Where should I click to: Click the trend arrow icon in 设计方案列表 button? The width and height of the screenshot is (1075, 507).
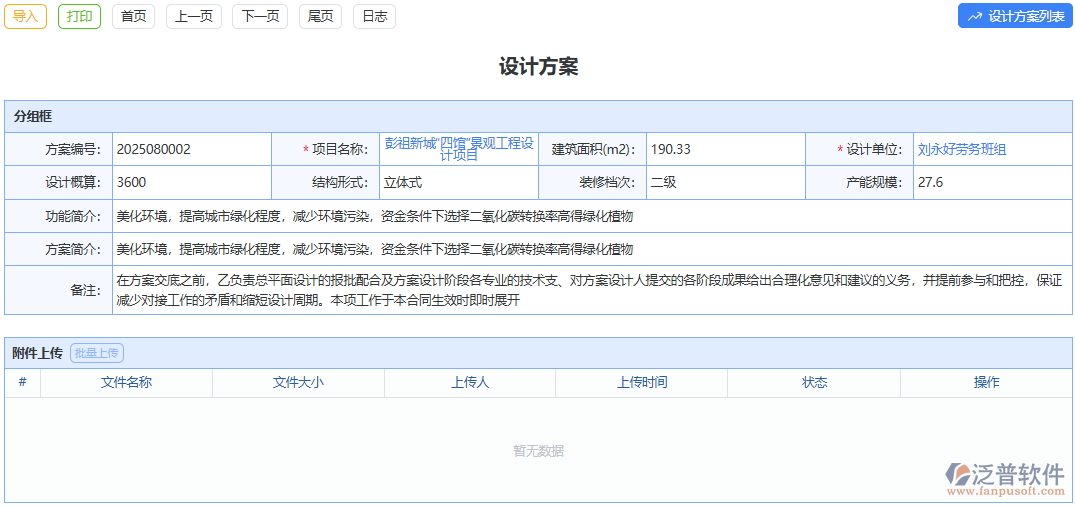point(974,17)
